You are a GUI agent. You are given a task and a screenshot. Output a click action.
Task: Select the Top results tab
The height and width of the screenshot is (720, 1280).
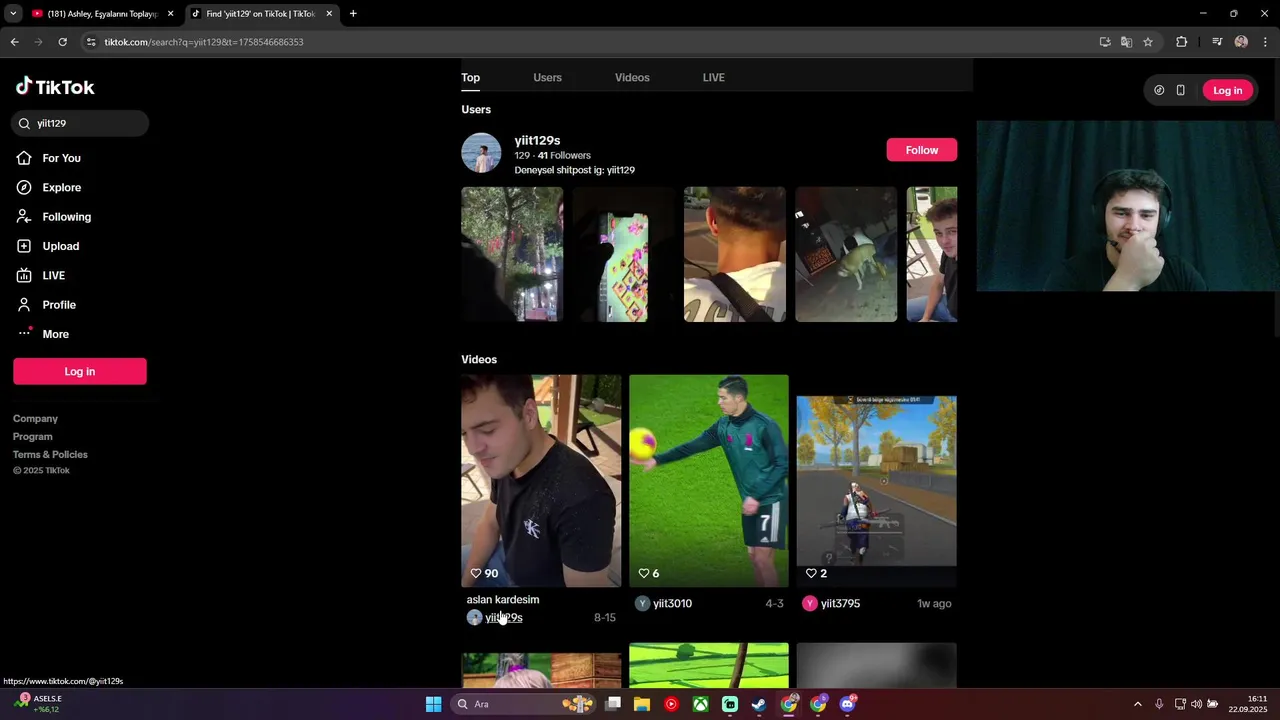(470, 78)
